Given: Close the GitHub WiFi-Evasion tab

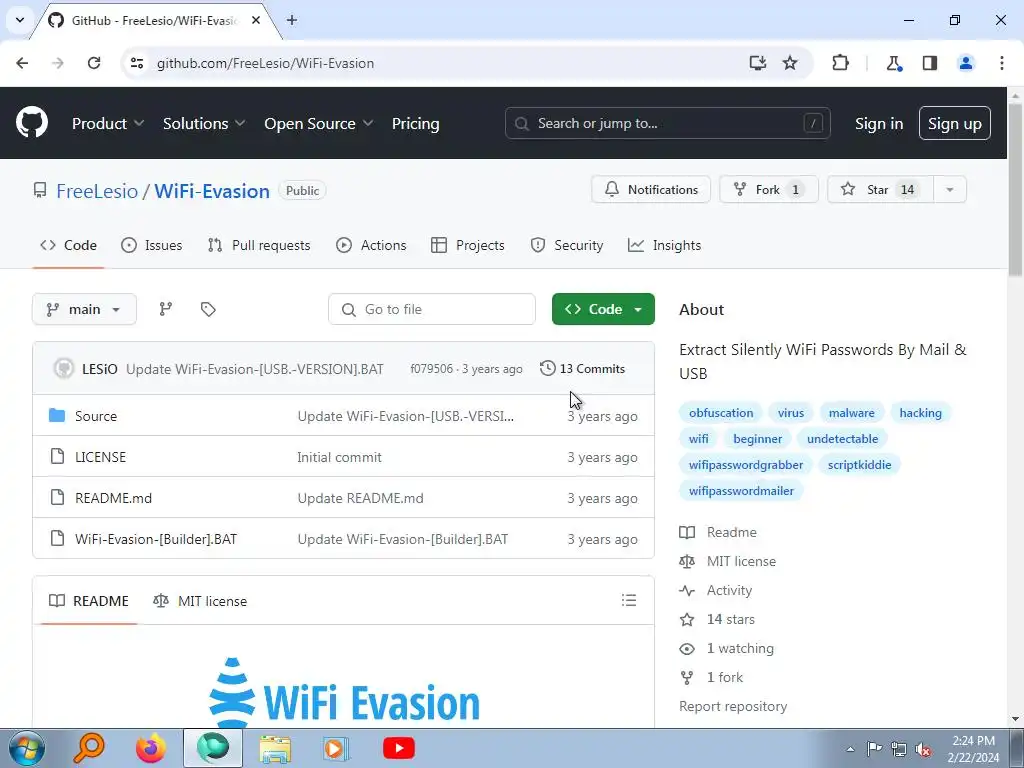Looking at the screenshot, I should (x=256, y=20).
